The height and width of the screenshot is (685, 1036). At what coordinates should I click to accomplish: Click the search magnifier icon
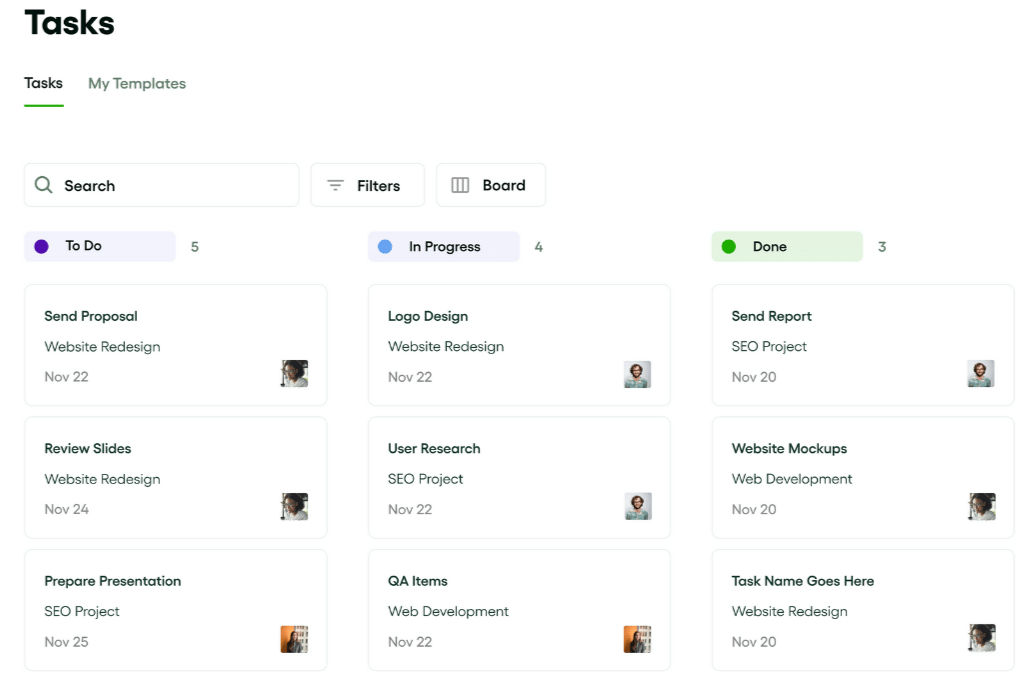(x=43, y=185)
